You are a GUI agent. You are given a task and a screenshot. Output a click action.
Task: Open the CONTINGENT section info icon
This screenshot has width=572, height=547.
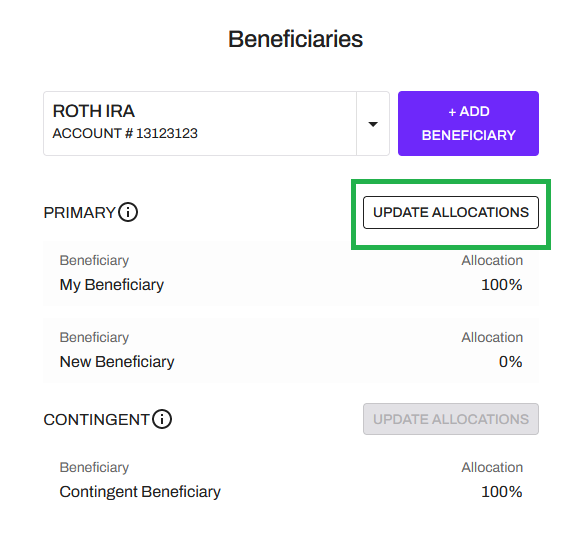[162, 419]
